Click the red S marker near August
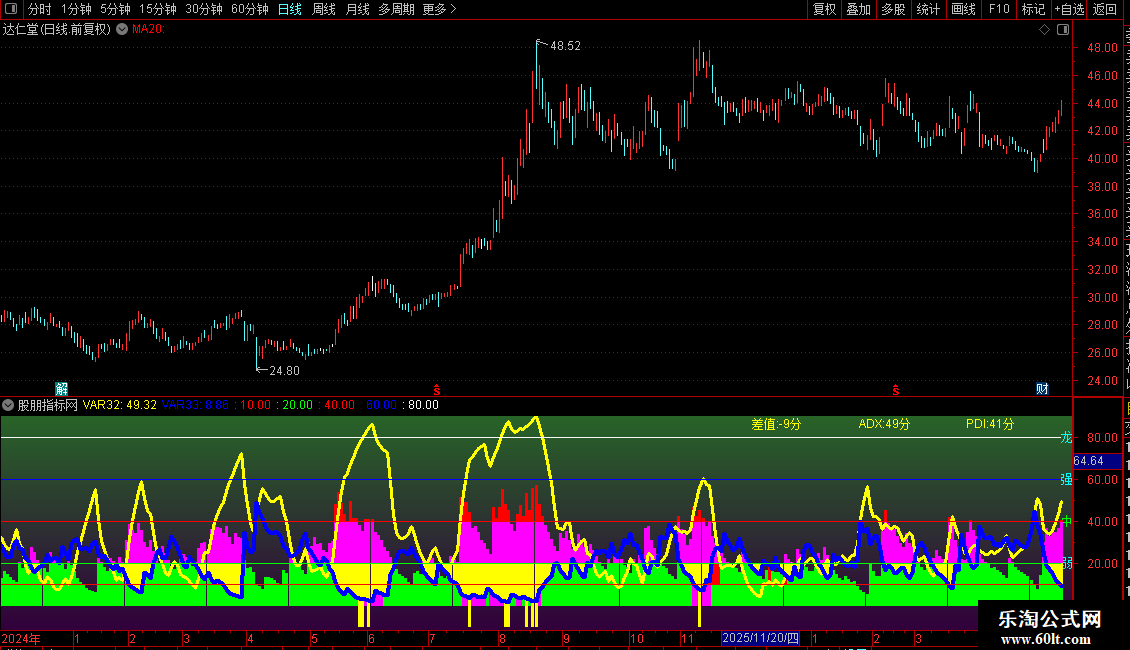The image size is (1130, 650). pyautogui.click(x=437, y=390)
